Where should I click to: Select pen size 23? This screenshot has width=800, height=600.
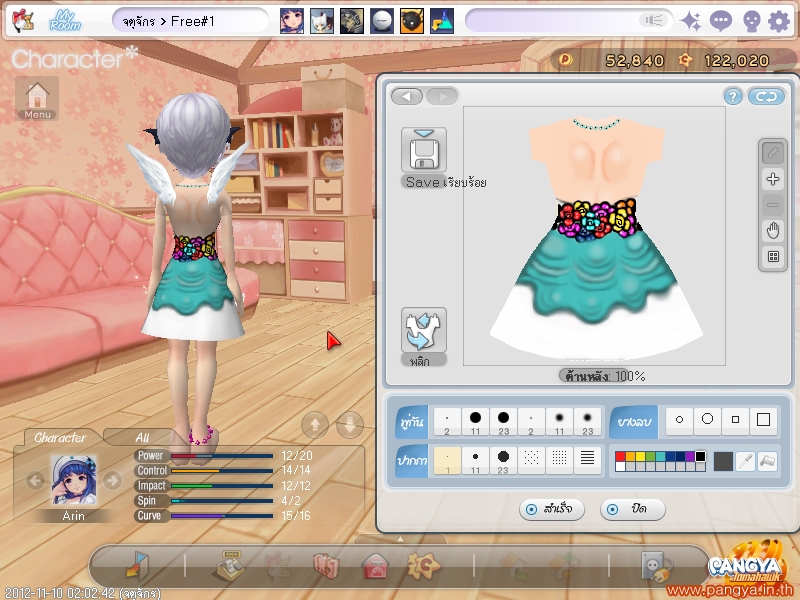(503, 460)
